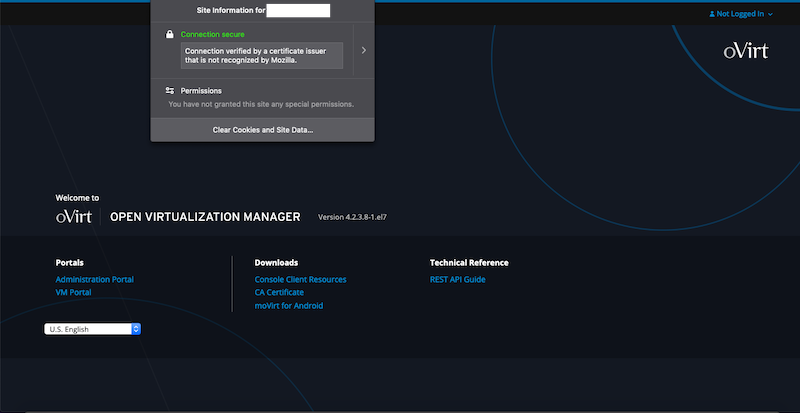Open the REST API Guide link
The height and width of the screenshot is (413, 800).
pos(458,279)
